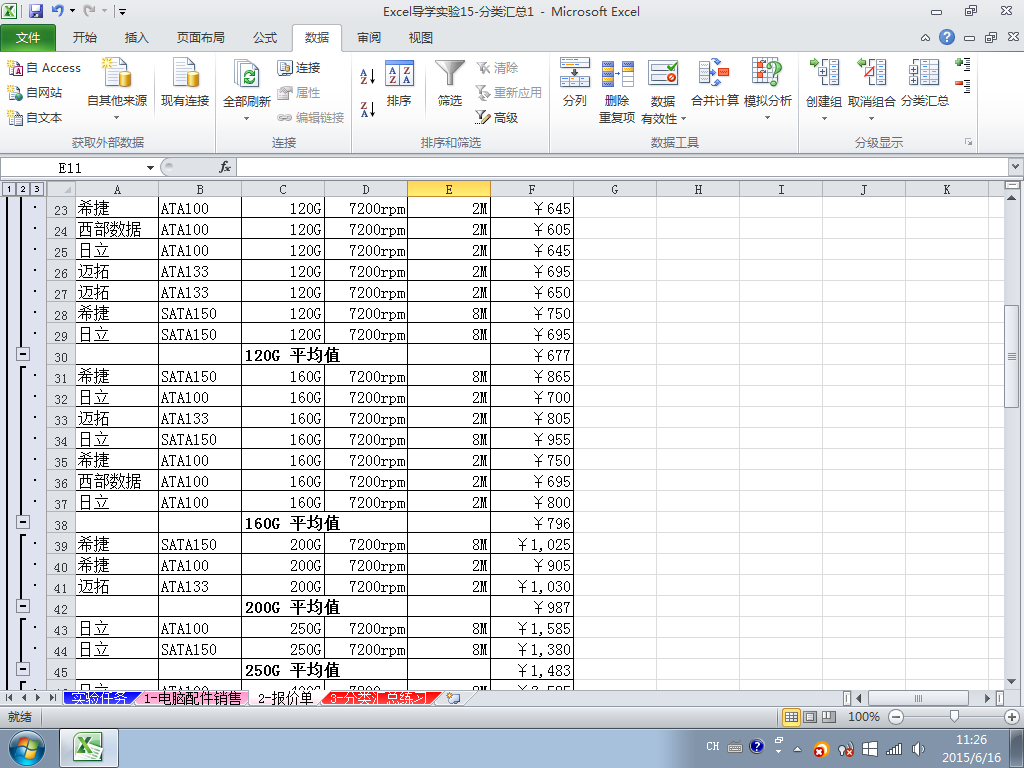Click Consolidate (合并计算)
Viewport: 1024px width, 768px height.
(x=714, y=82)
